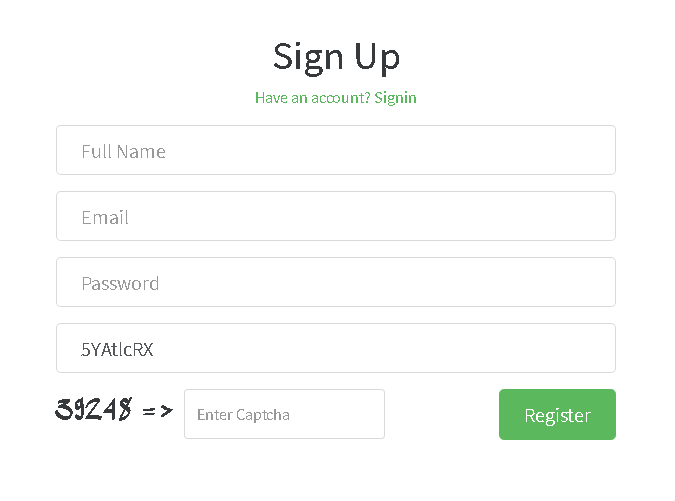Click the Signin link
The height and width of the screenshot is (501, 675).
pos(395,98)
